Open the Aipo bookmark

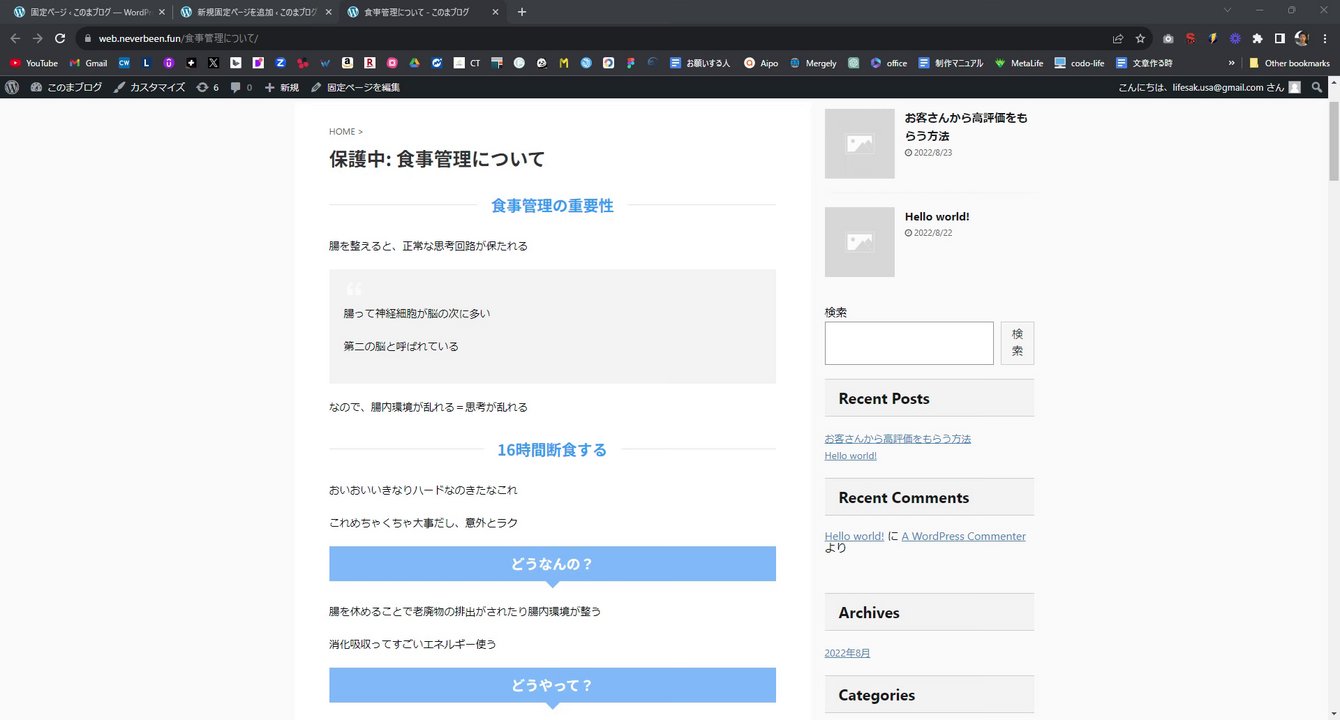(761, 63)
